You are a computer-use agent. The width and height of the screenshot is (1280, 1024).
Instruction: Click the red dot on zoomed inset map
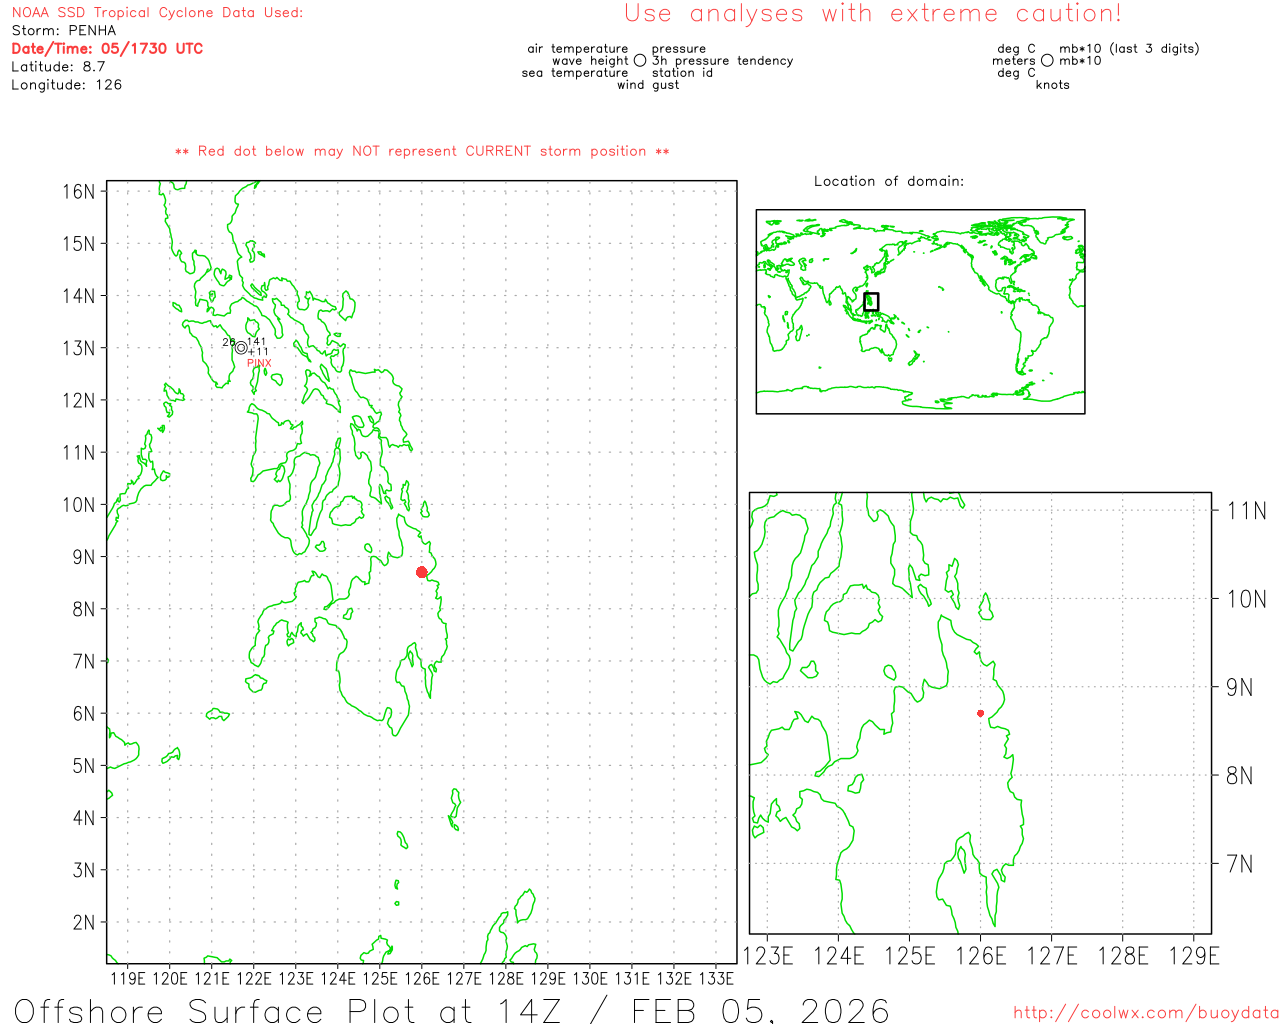click(x=980, y=713)
